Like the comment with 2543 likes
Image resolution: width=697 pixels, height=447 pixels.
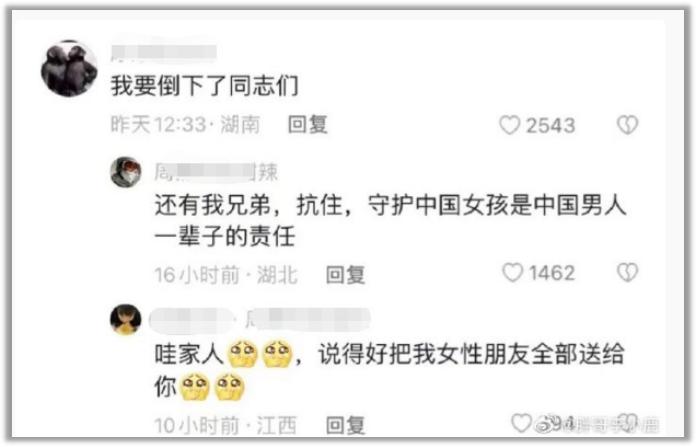(509, 125)
